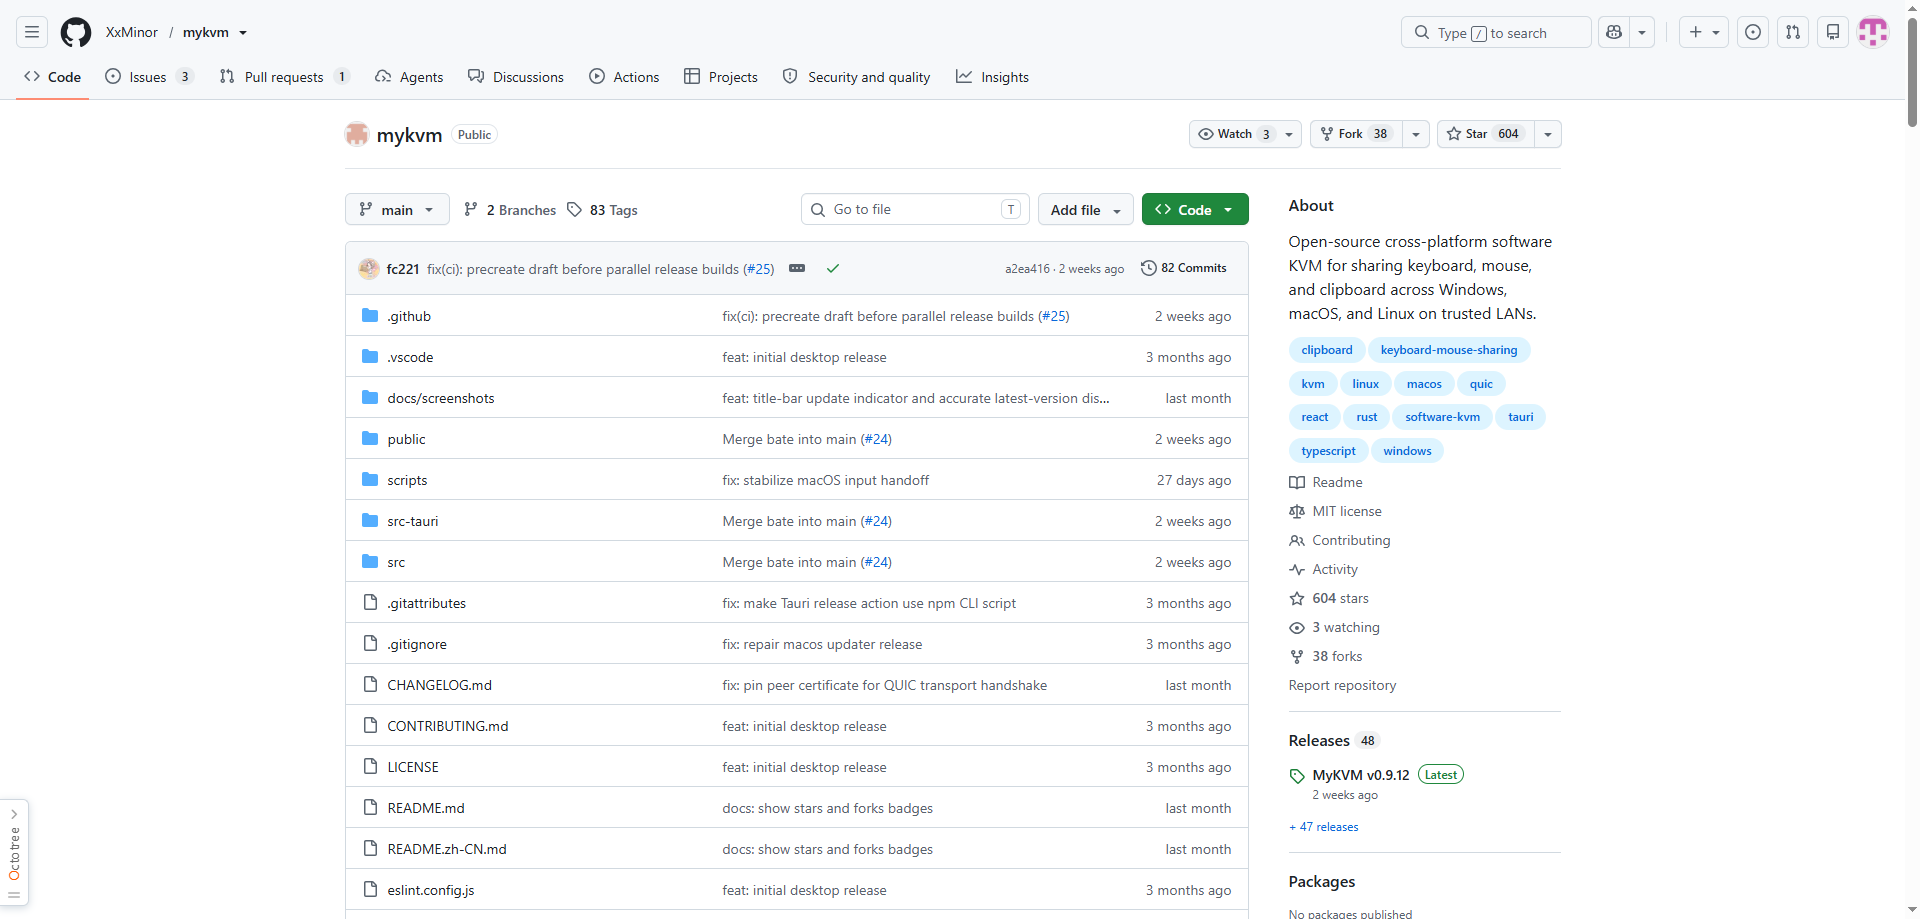Open the Discussions tab
This screenshot has width=1920, height=919.
516,77
